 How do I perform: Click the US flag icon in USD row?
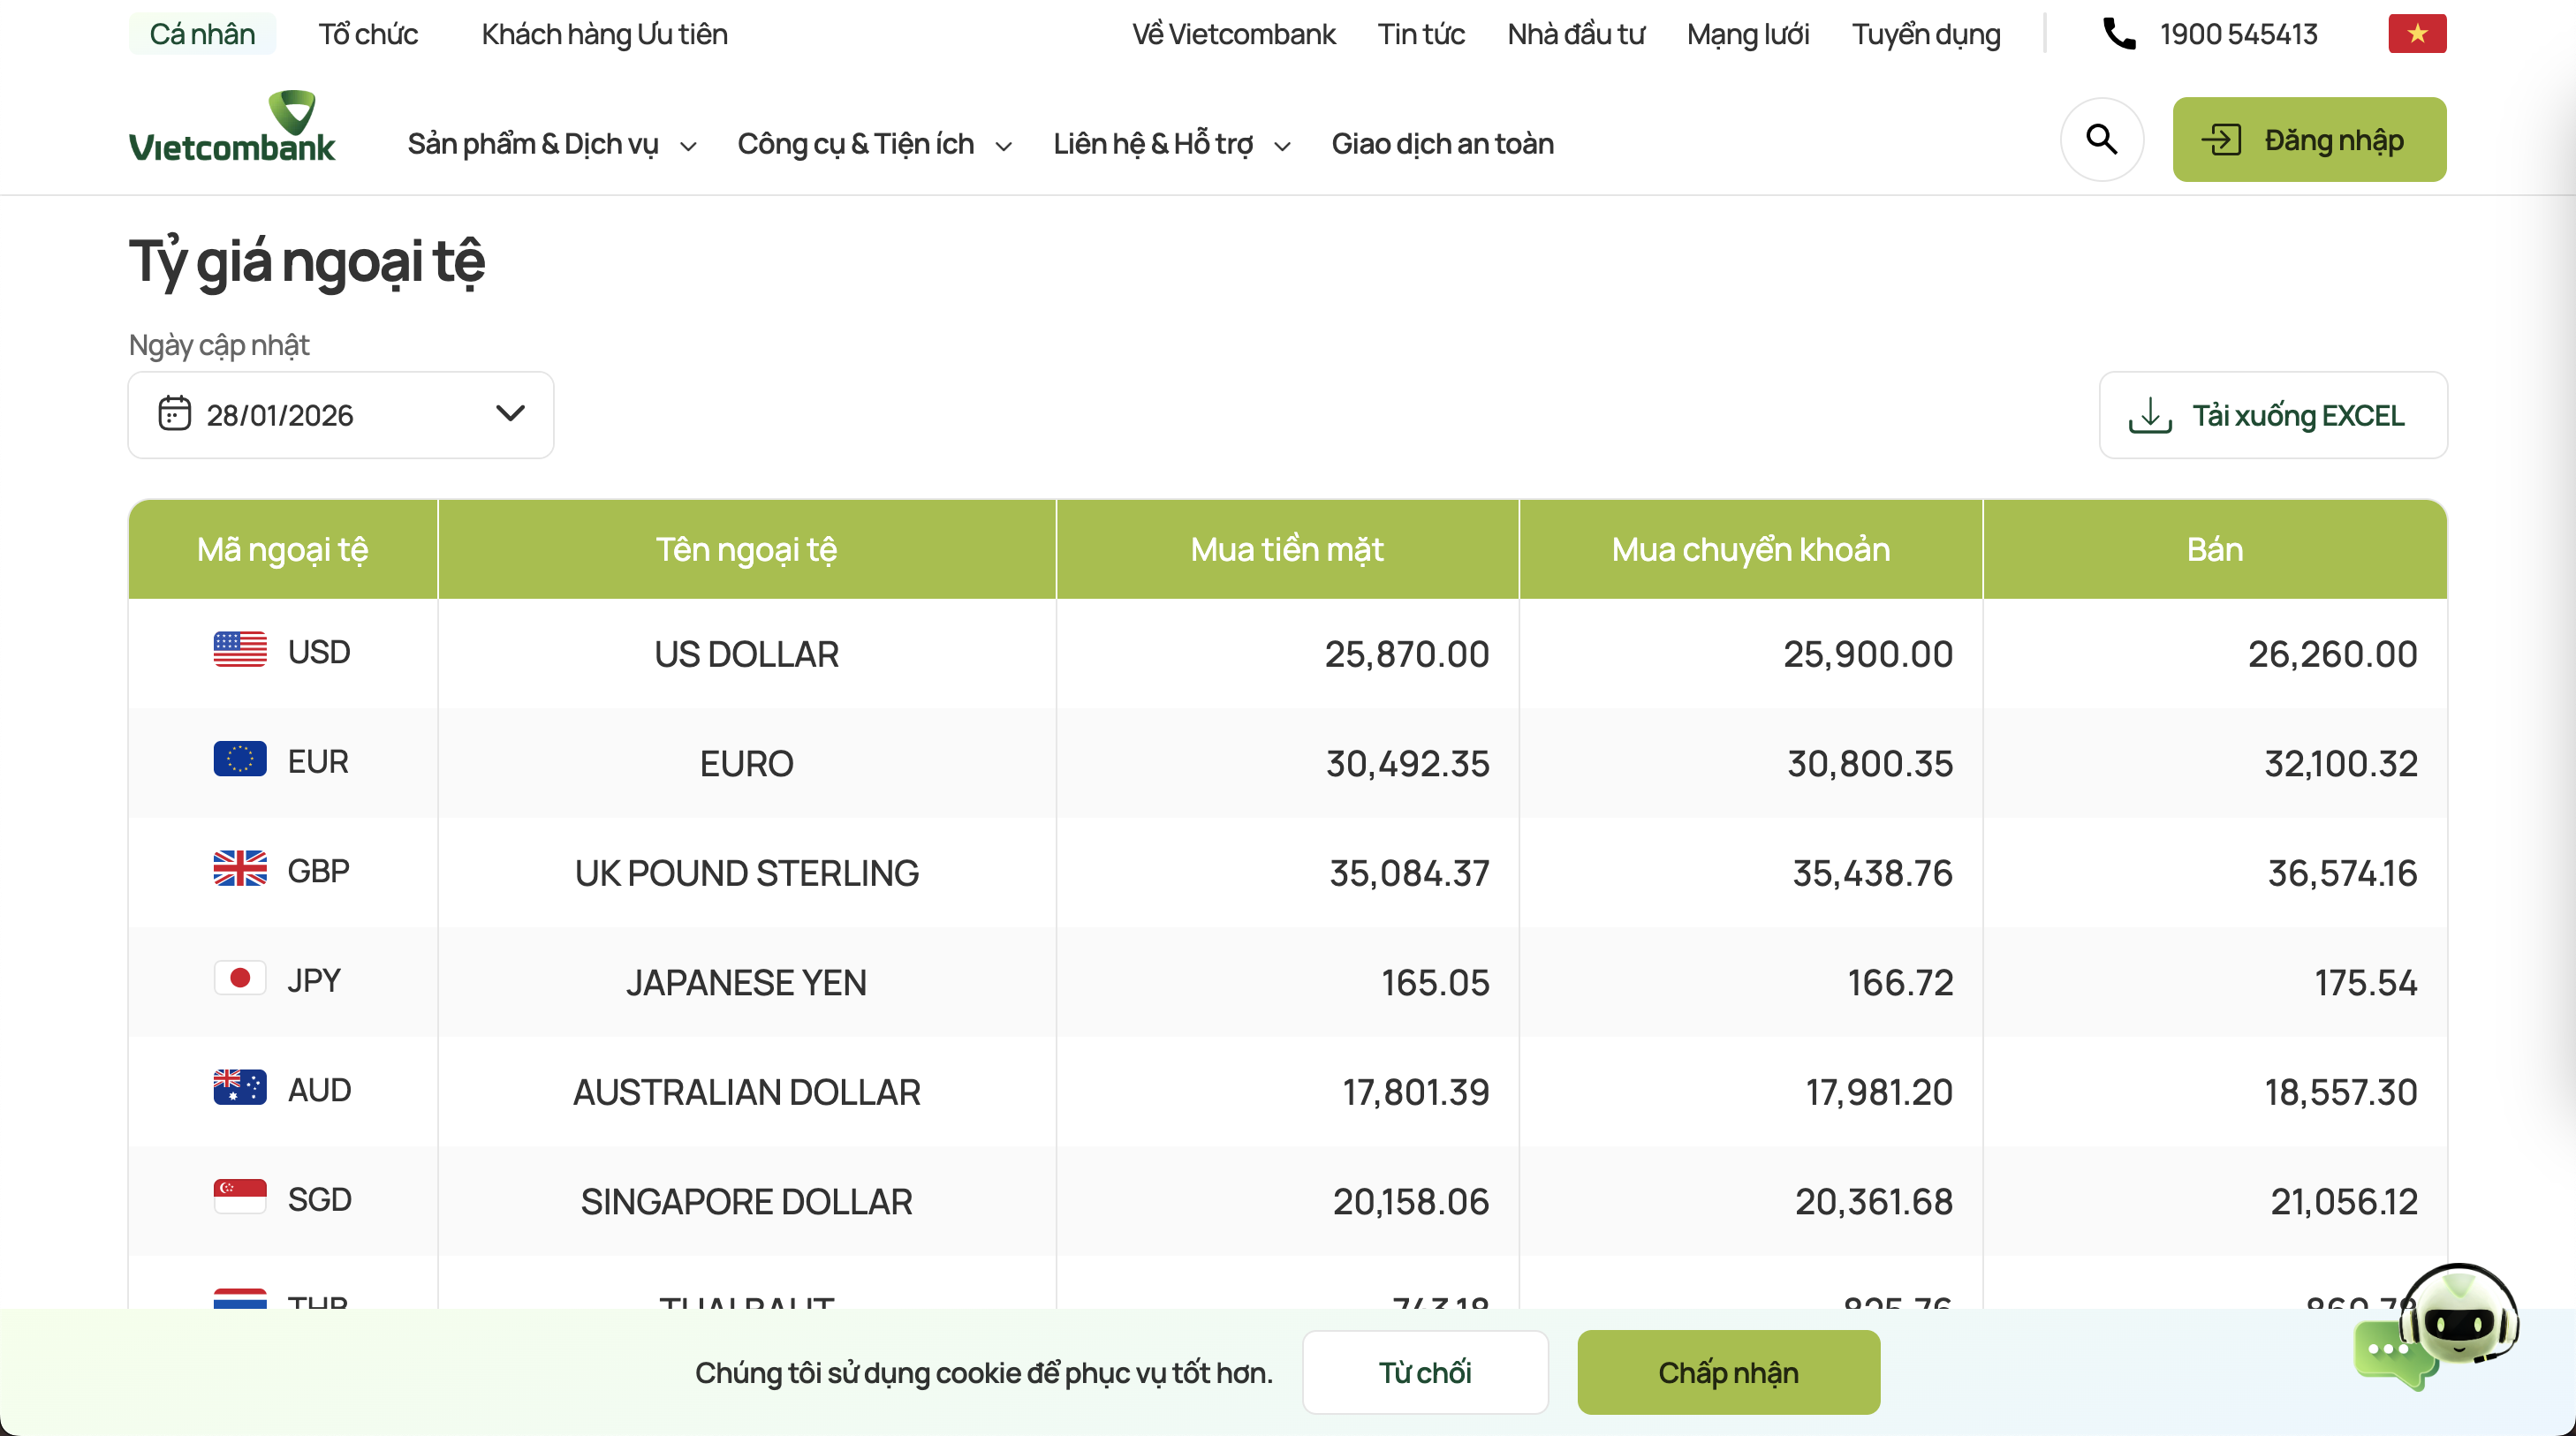[x=240, y=650]
